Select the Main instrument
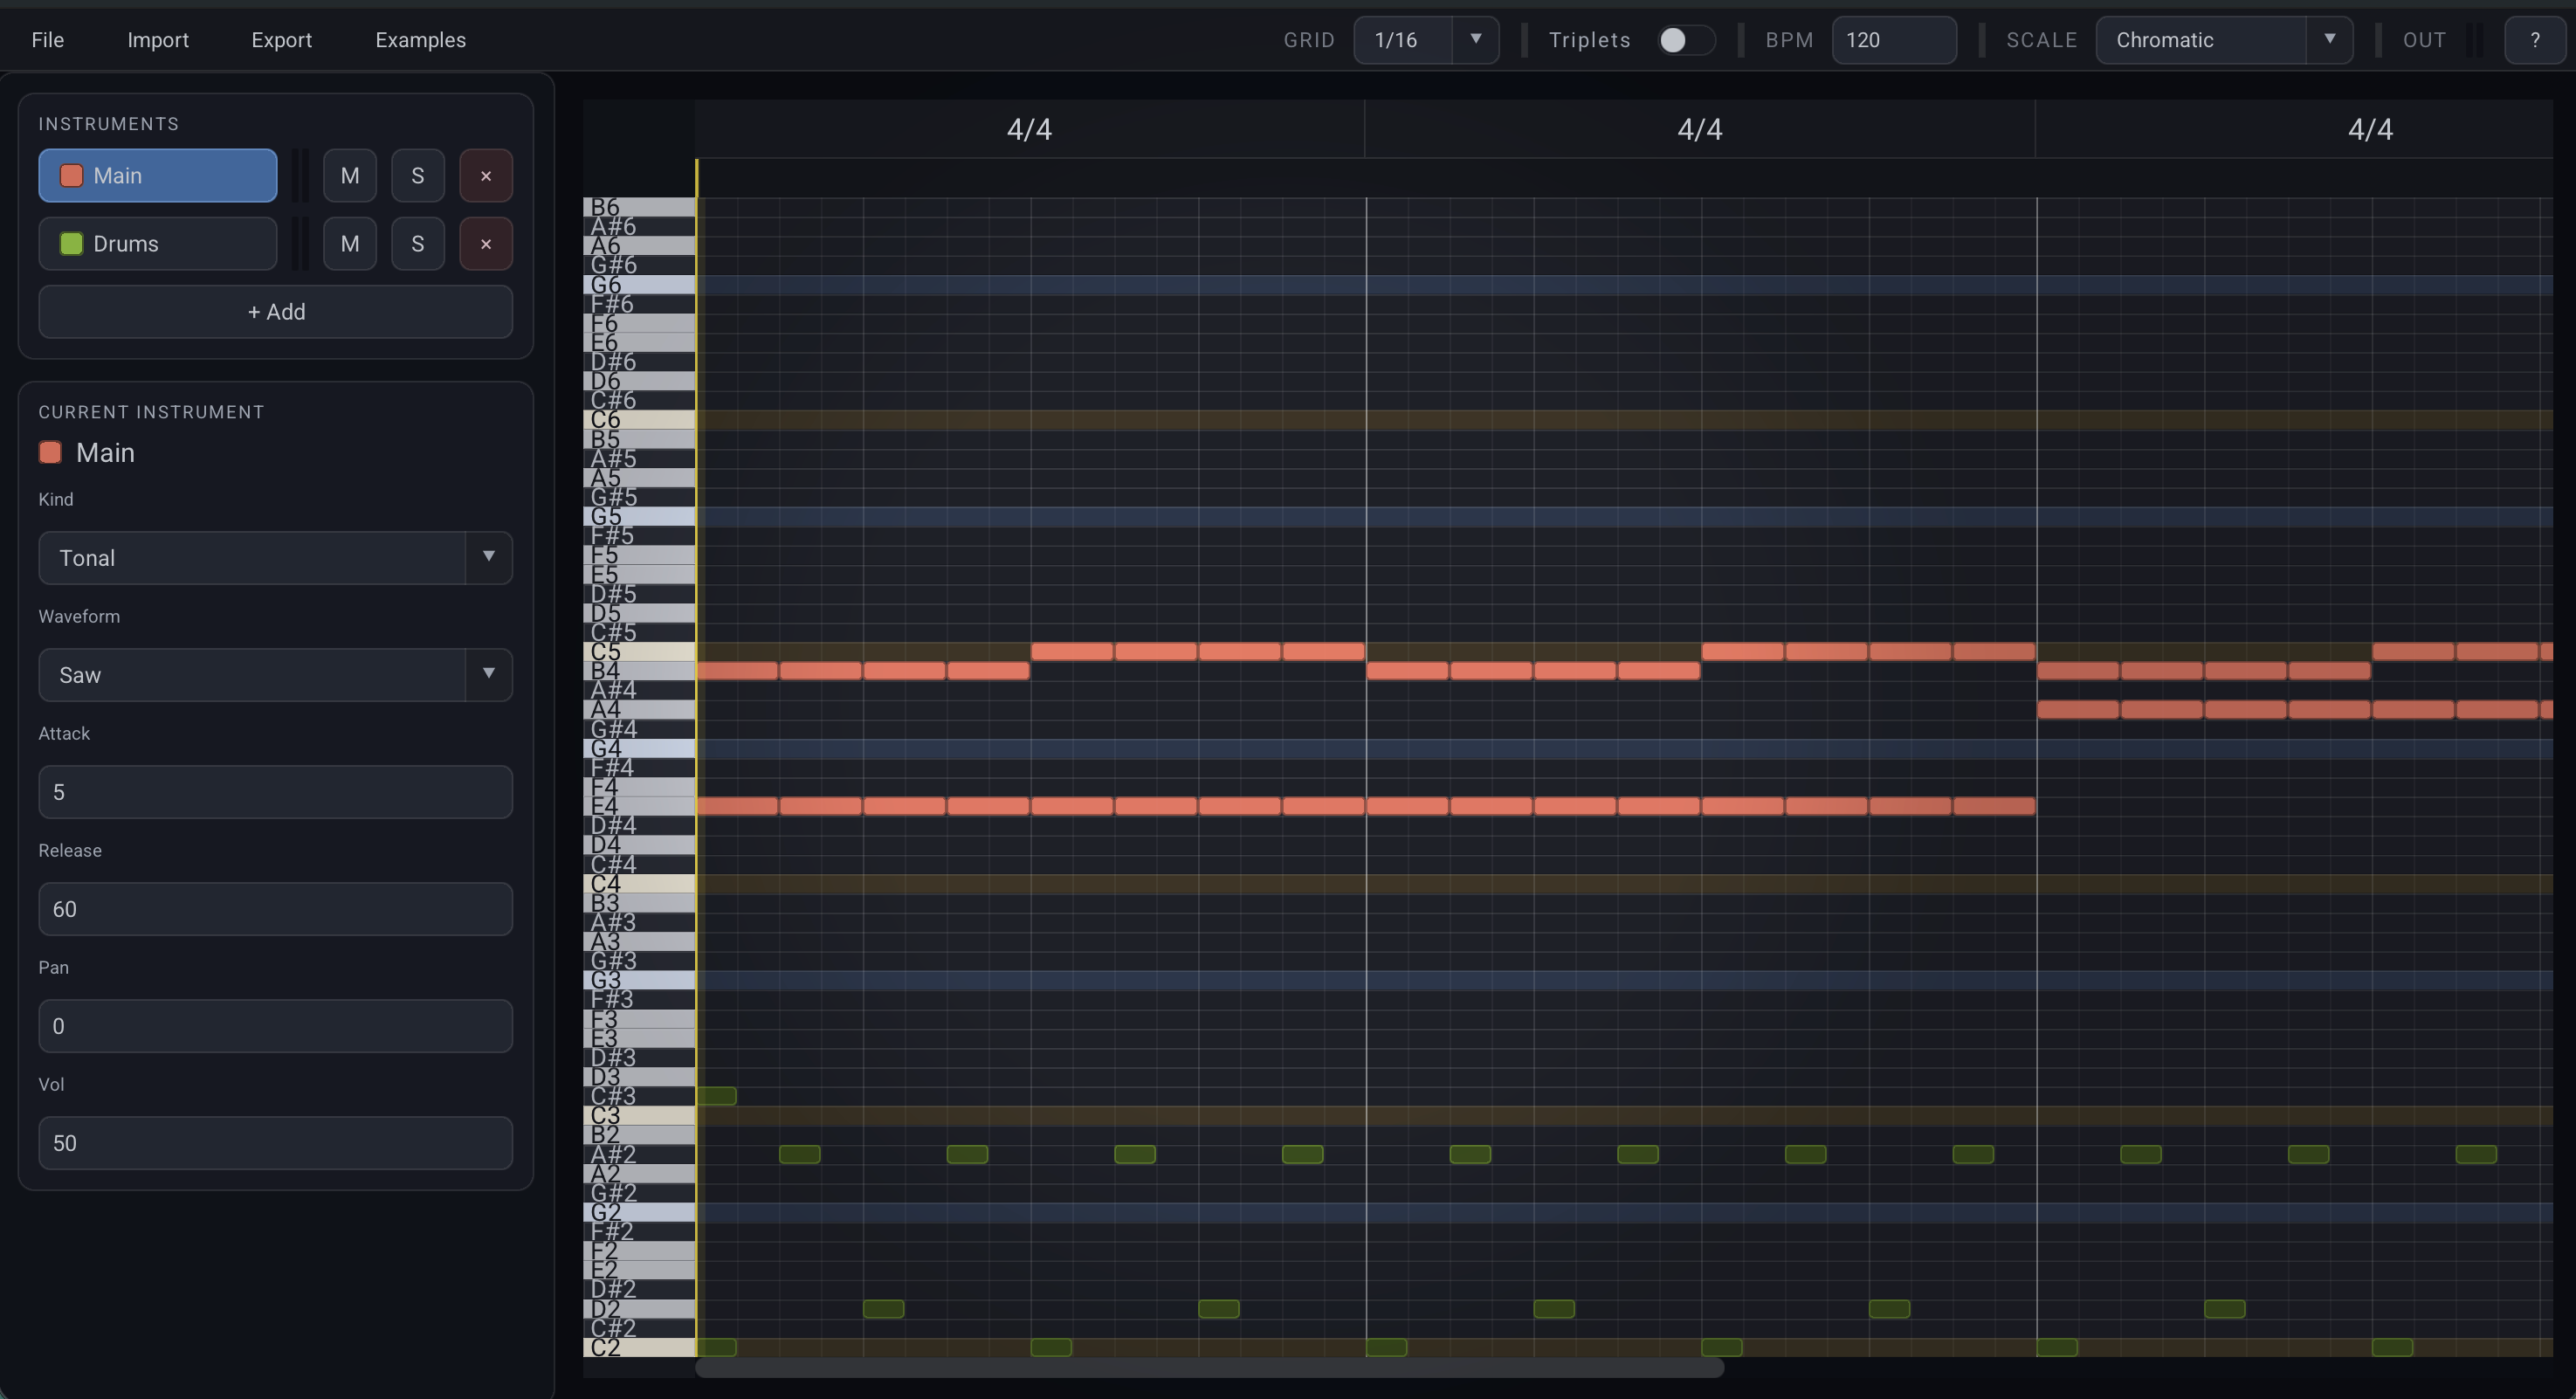The image size is (2576, 1399). [158, 176]
